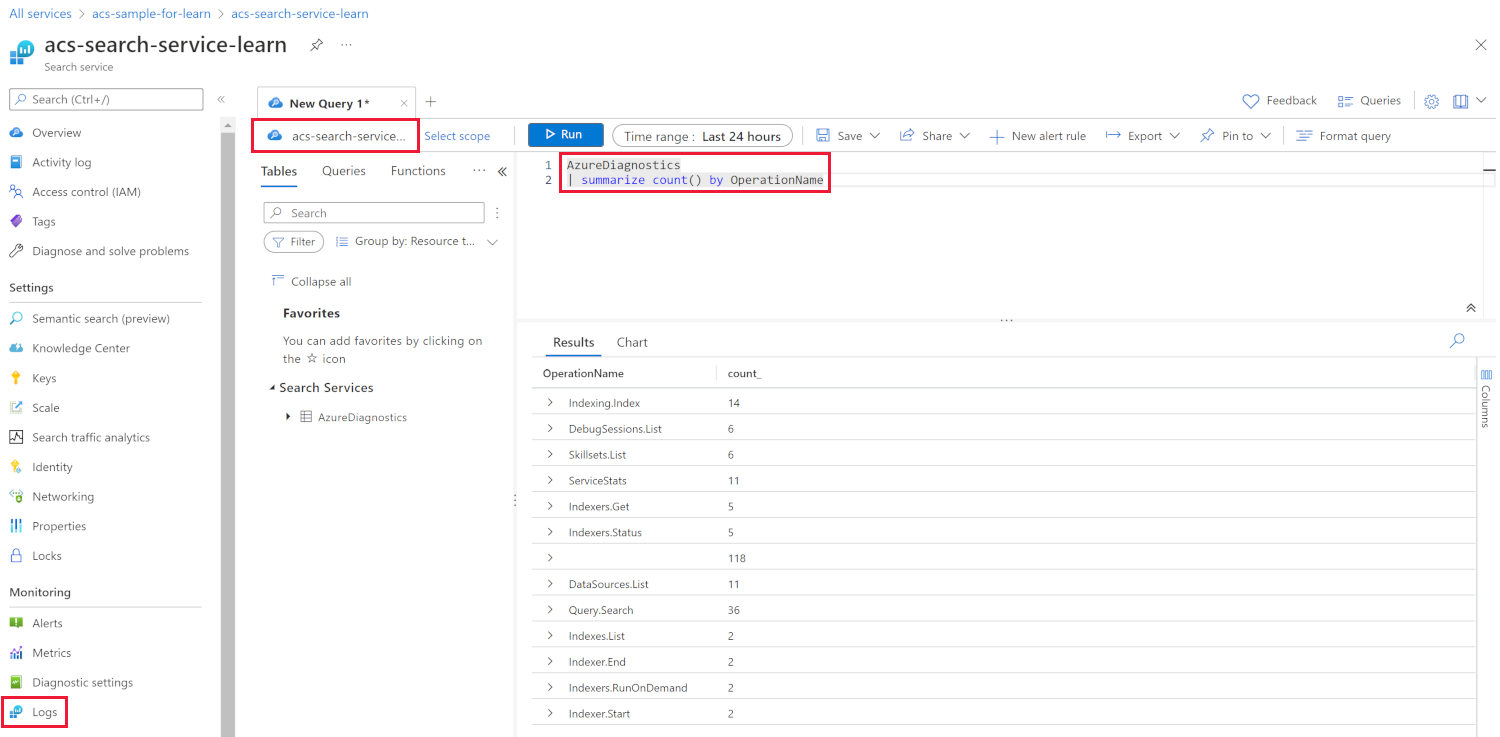Open Keys settings
The width and height of the screenshot is (1500, 737).
tap(44, 378)
